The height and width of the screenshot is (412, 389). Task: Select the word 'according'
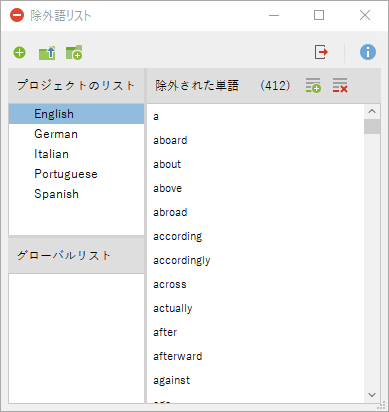point(255,237)
